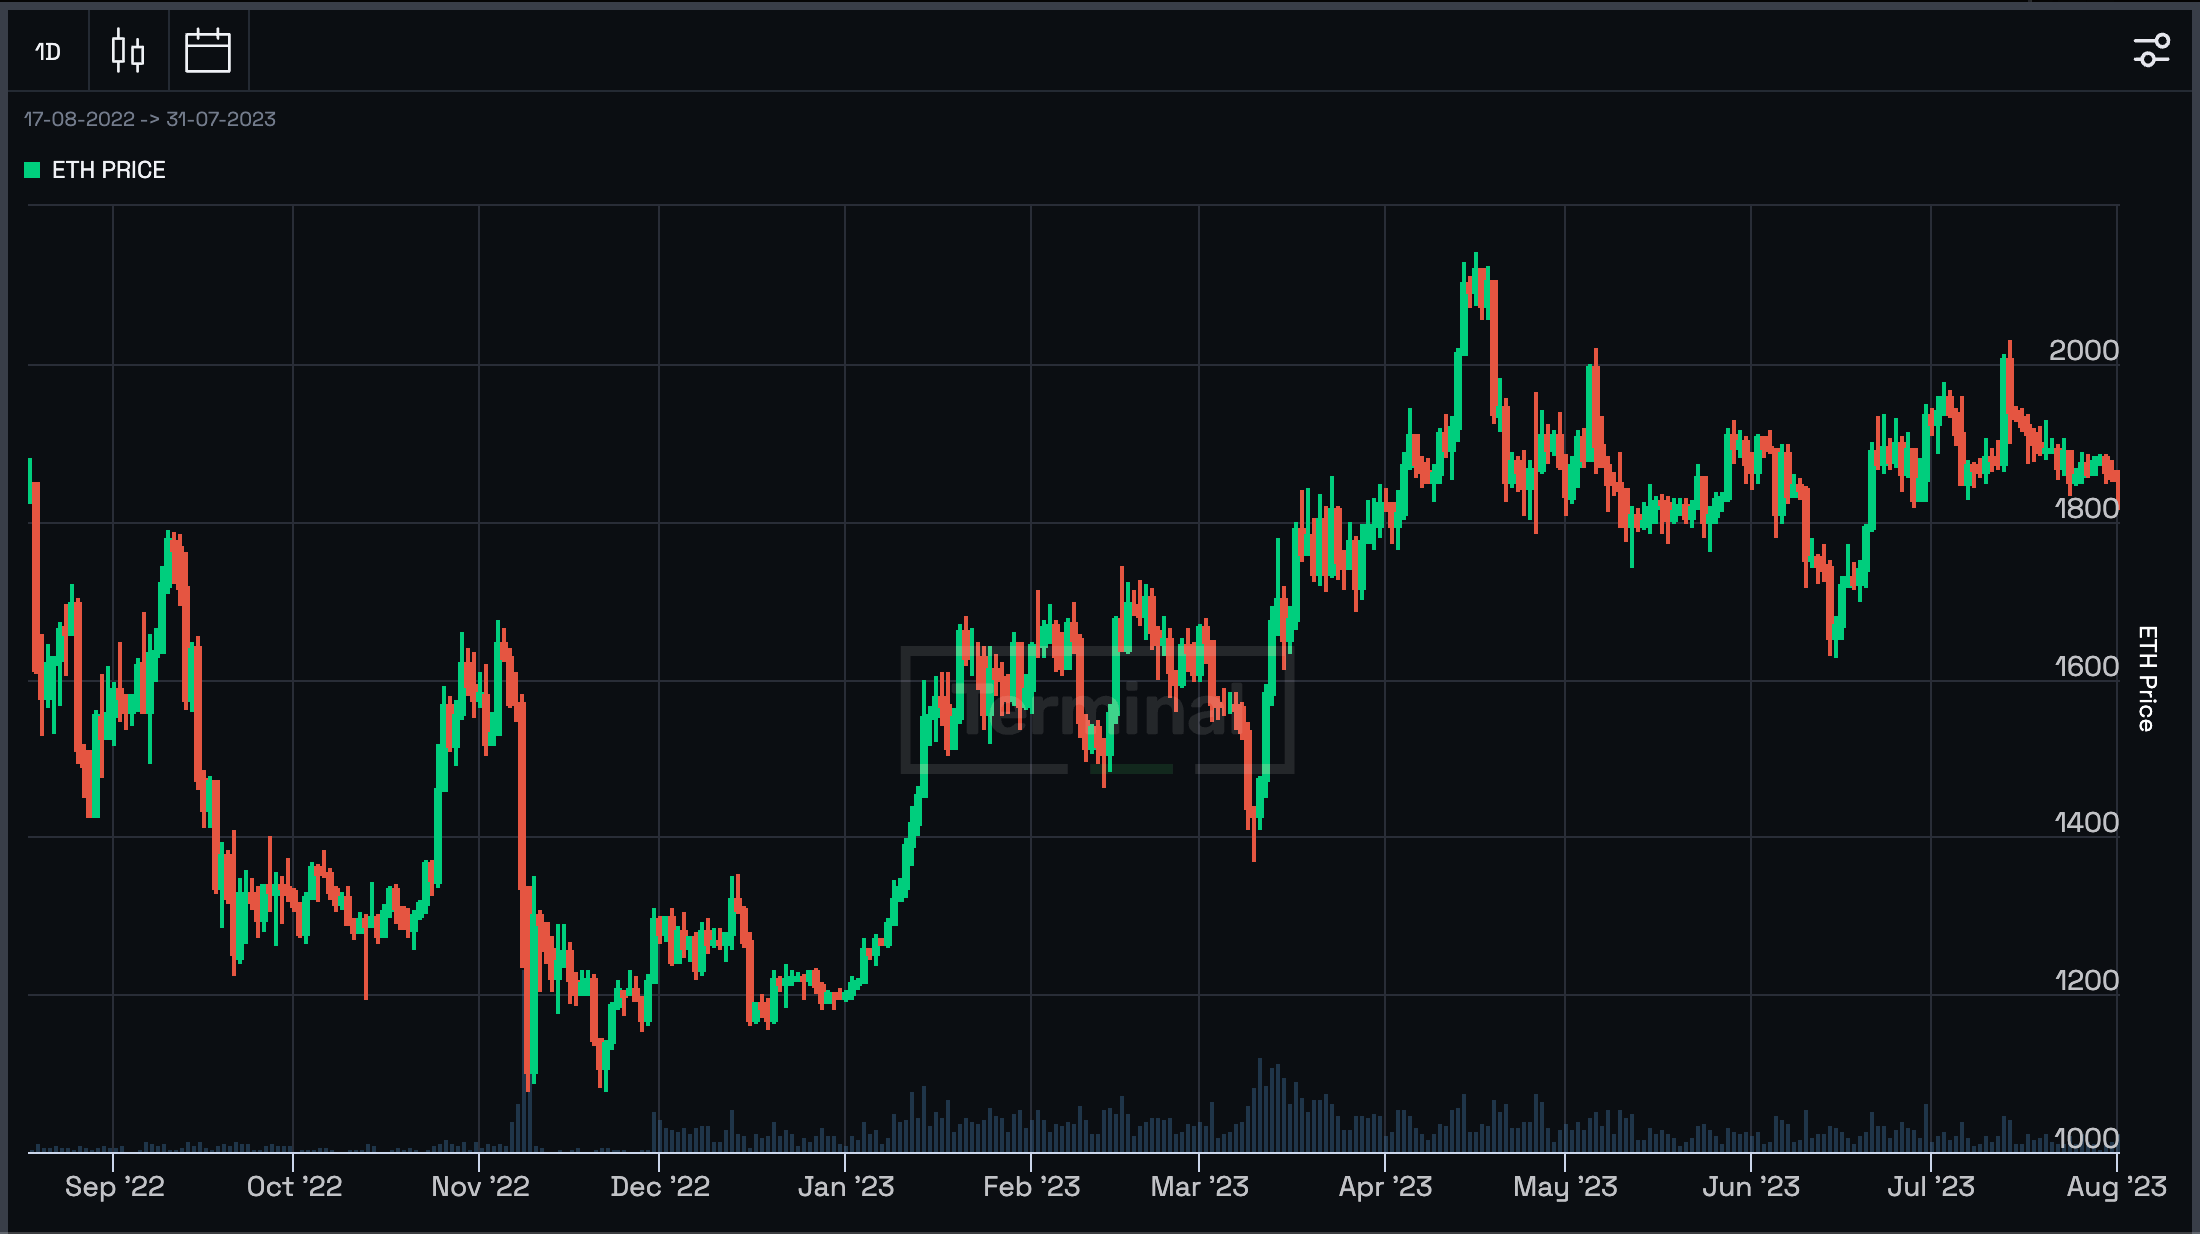Switch chart type with candlestick icon
The image size is (2200, 1234).
pyautogui.click(x=128, y=51)
